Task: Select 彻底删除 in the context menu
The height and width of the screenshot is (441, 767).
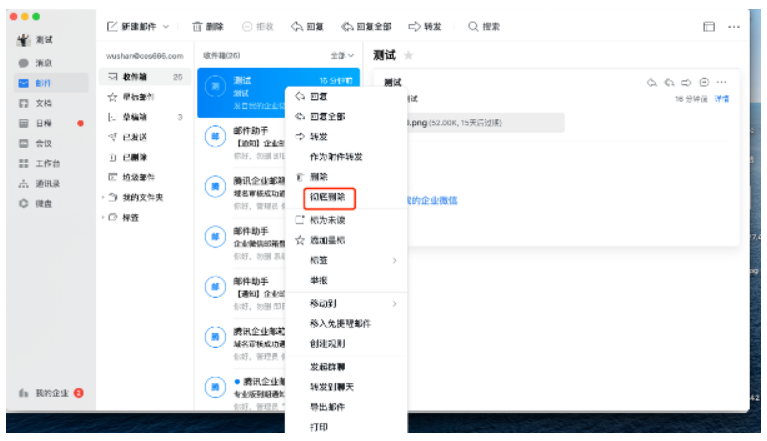Action: tap(328, 197)
